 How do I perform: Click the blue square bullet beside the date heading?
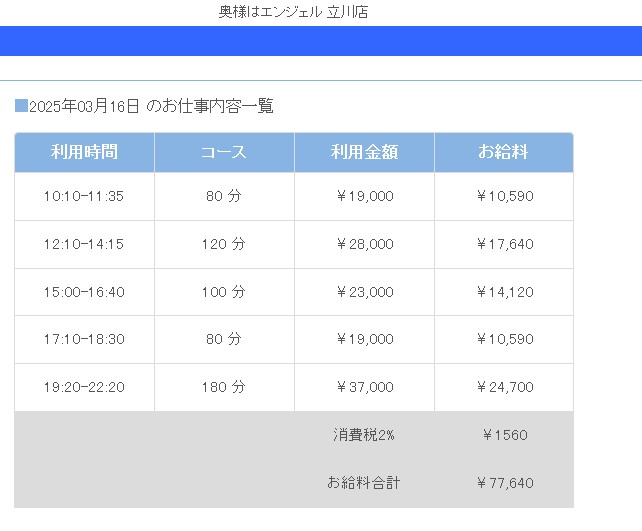pos(21,106)
